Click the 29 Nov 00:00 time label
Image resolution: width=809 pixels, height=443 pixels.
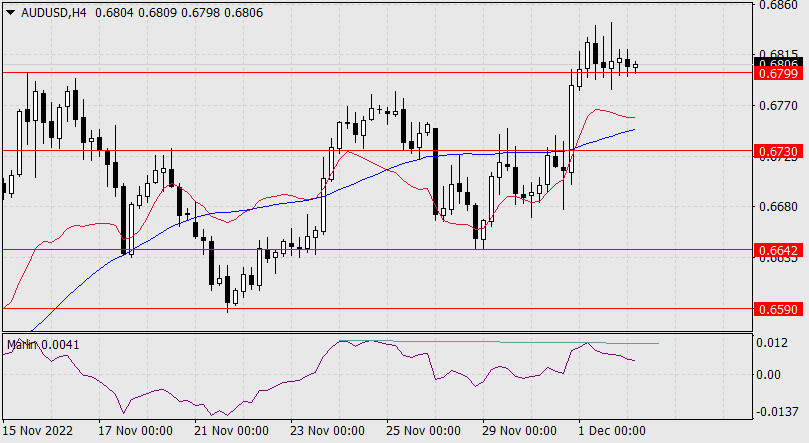coord(518,431)
